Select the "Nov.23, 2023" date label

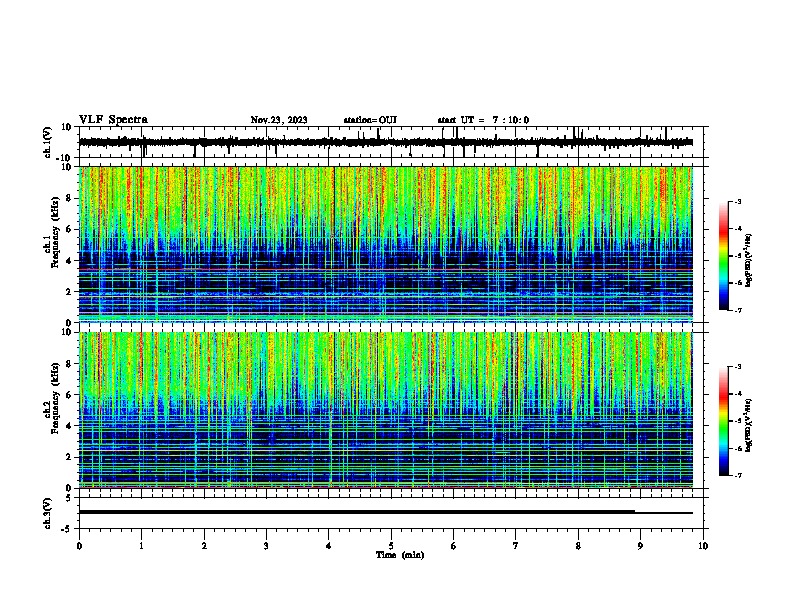tap(279, 120)
